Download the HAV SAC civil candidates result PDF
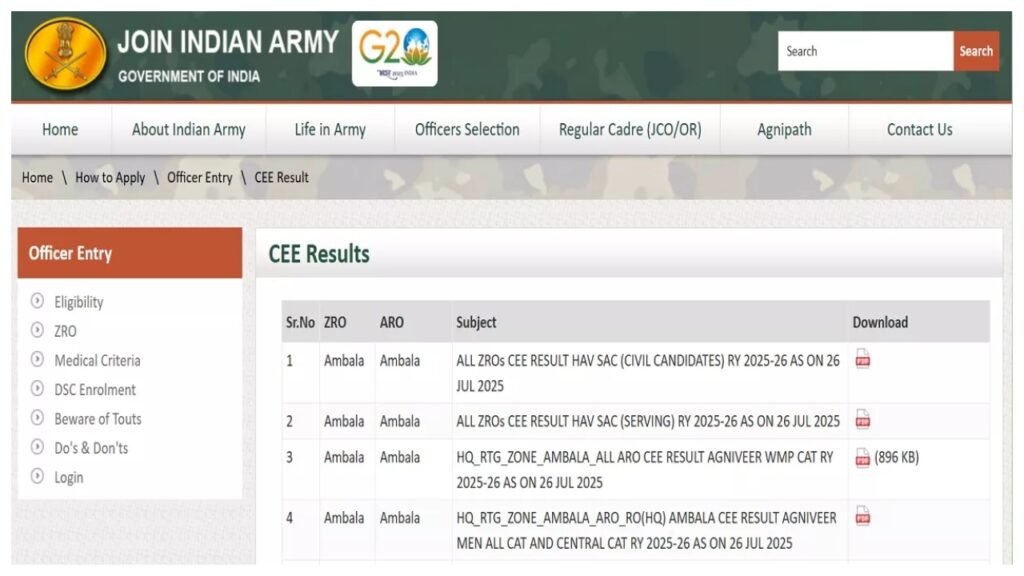Screen dimensions: 1024x576 click(861, 361)
